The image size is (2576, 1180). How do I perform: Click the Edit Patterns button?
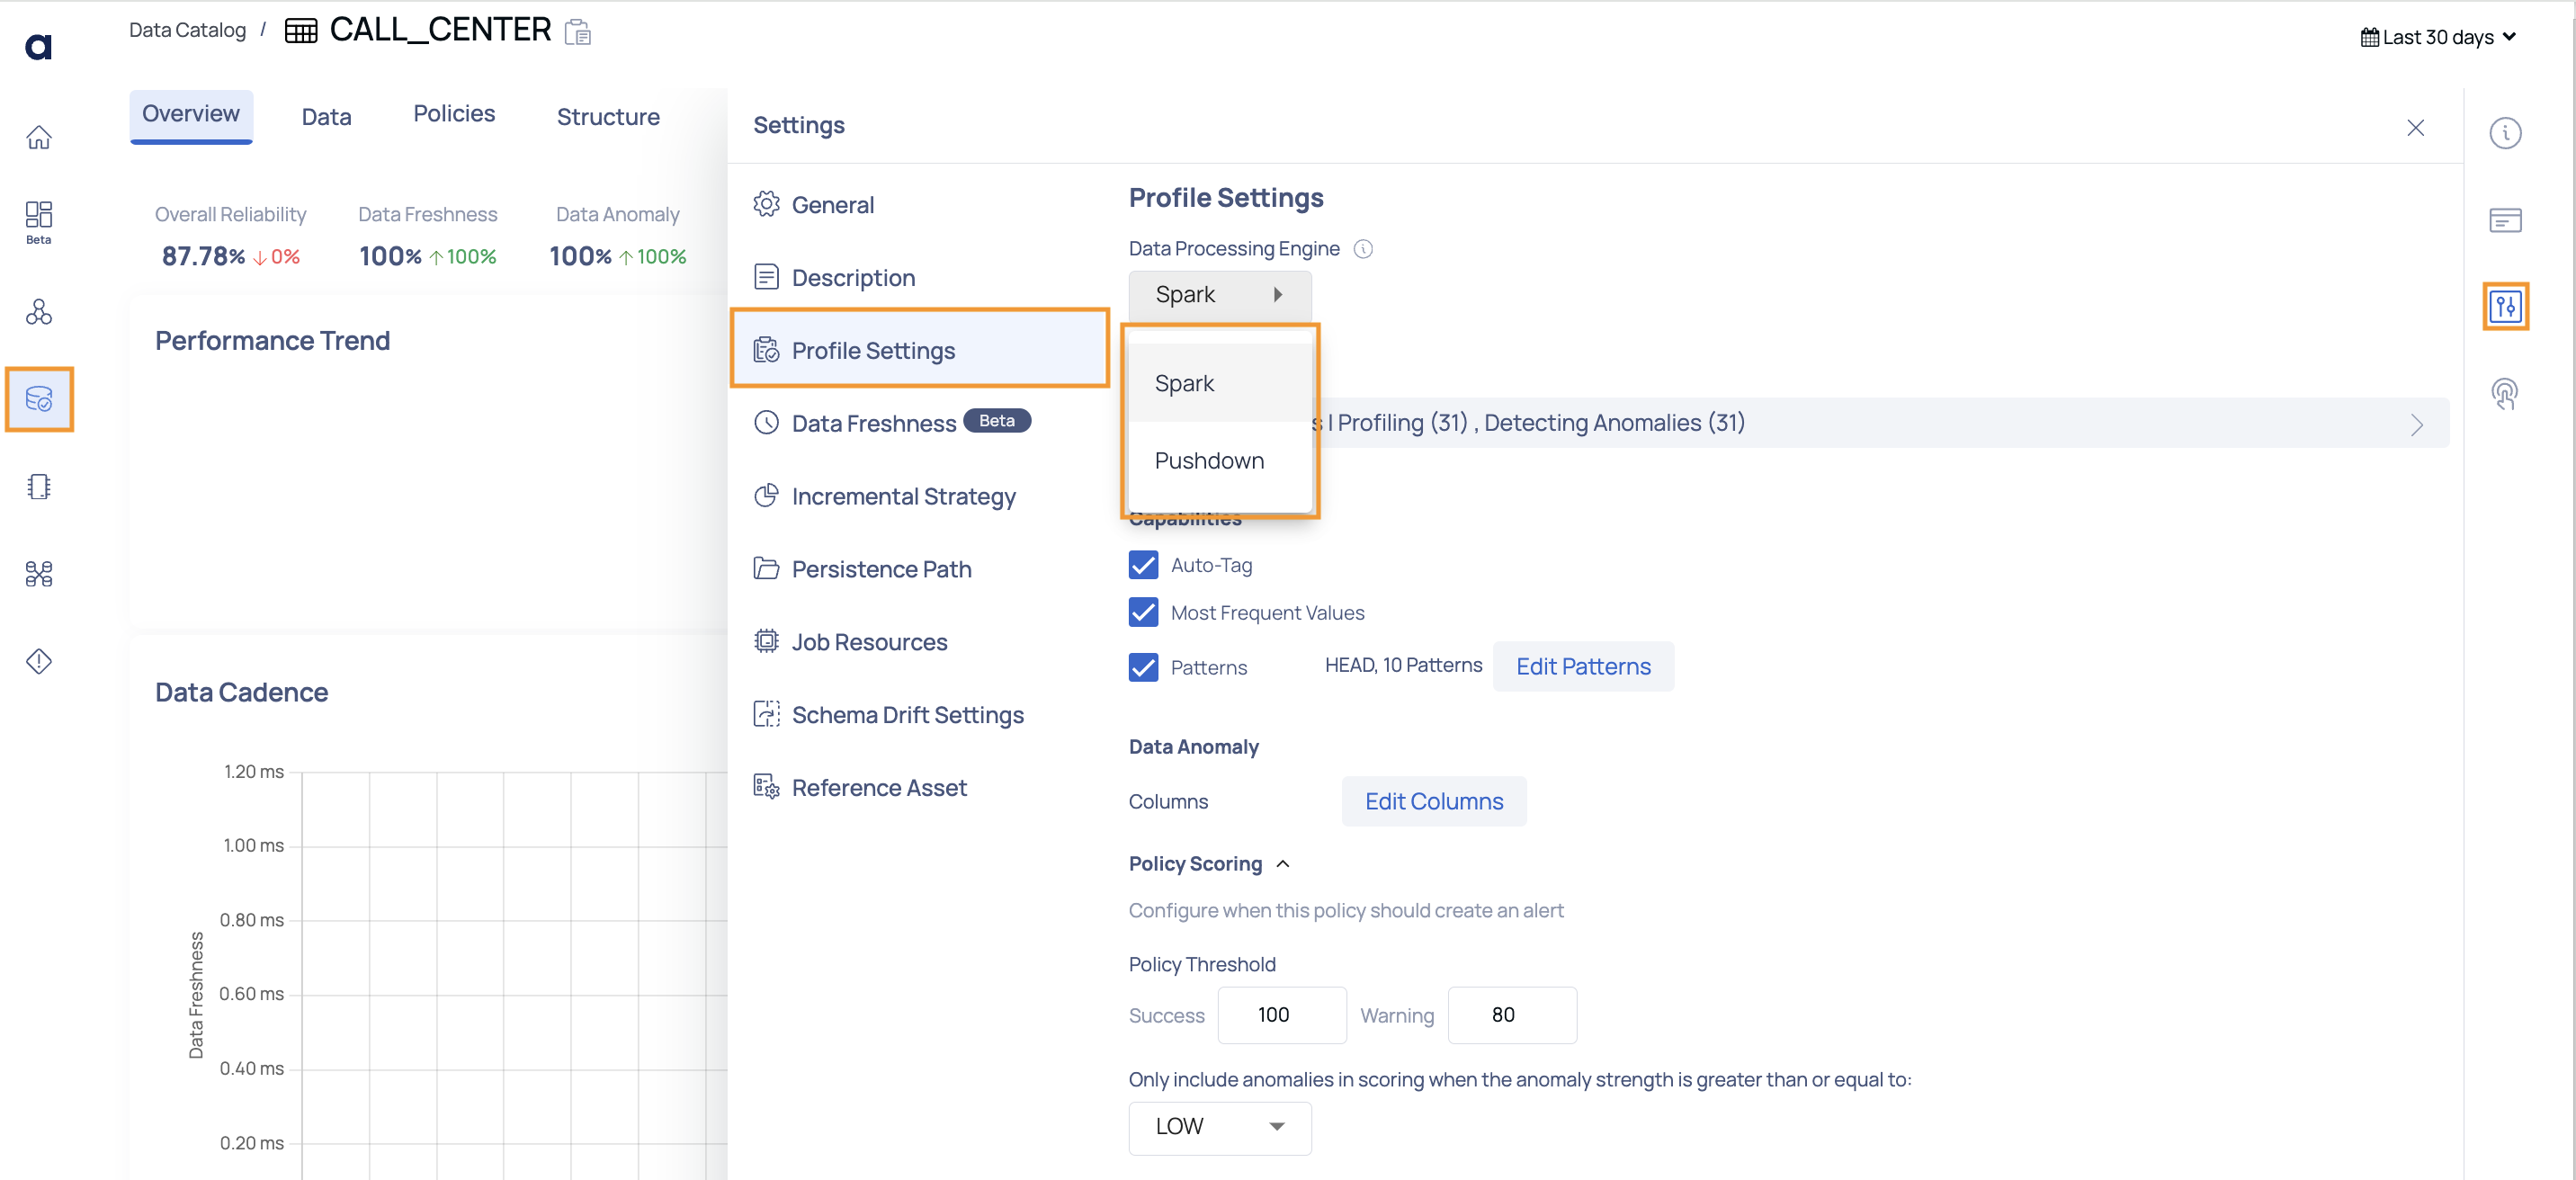(1583, 666)
